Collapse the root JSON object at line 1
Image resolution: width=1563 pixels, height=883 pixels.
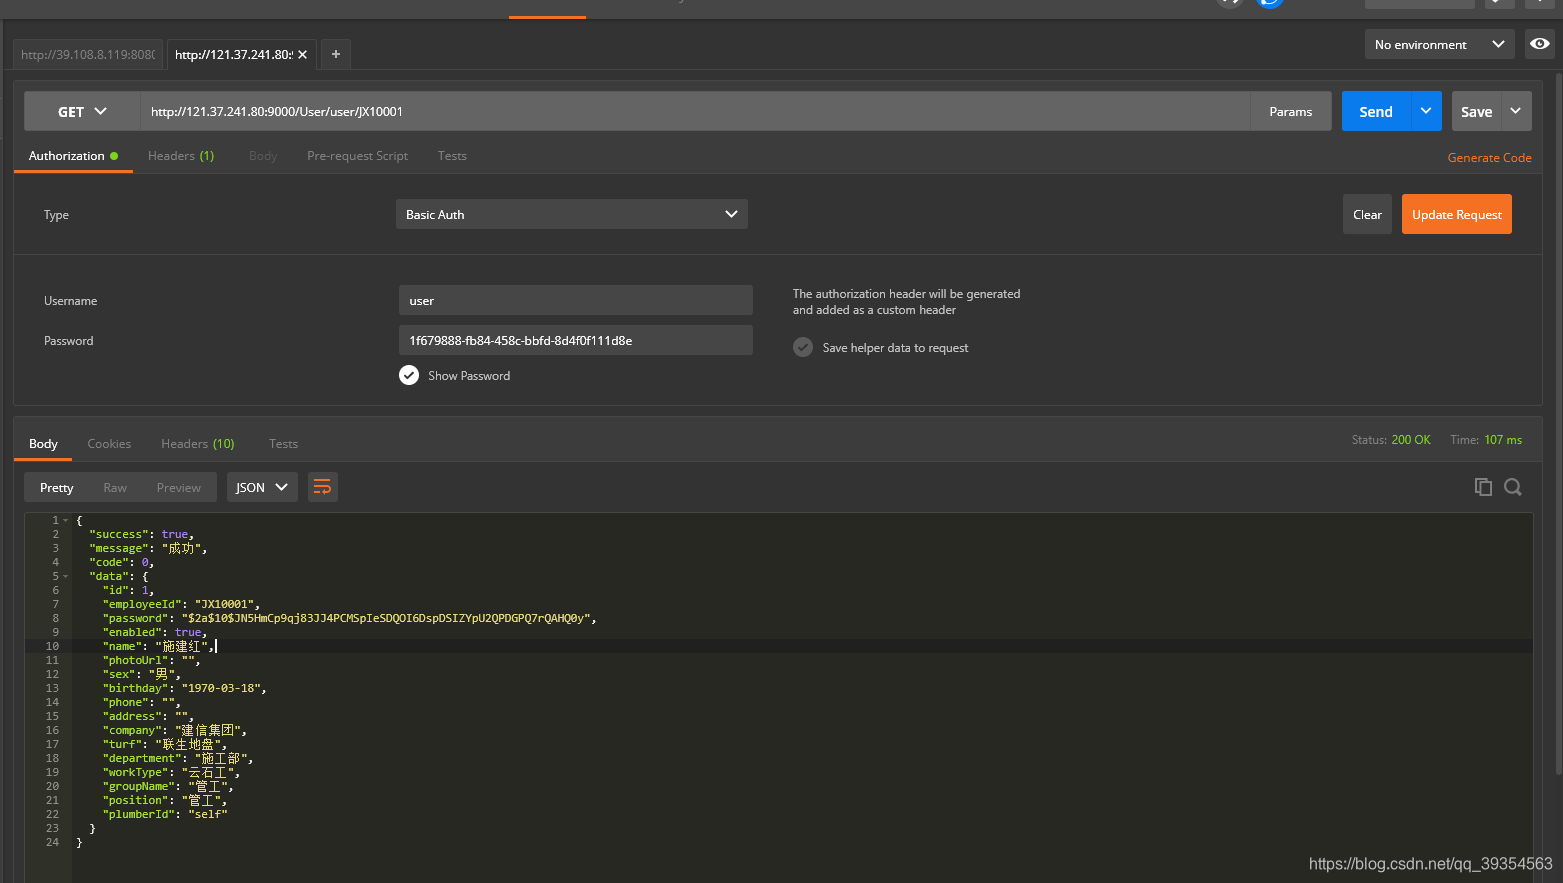point(66,520)
